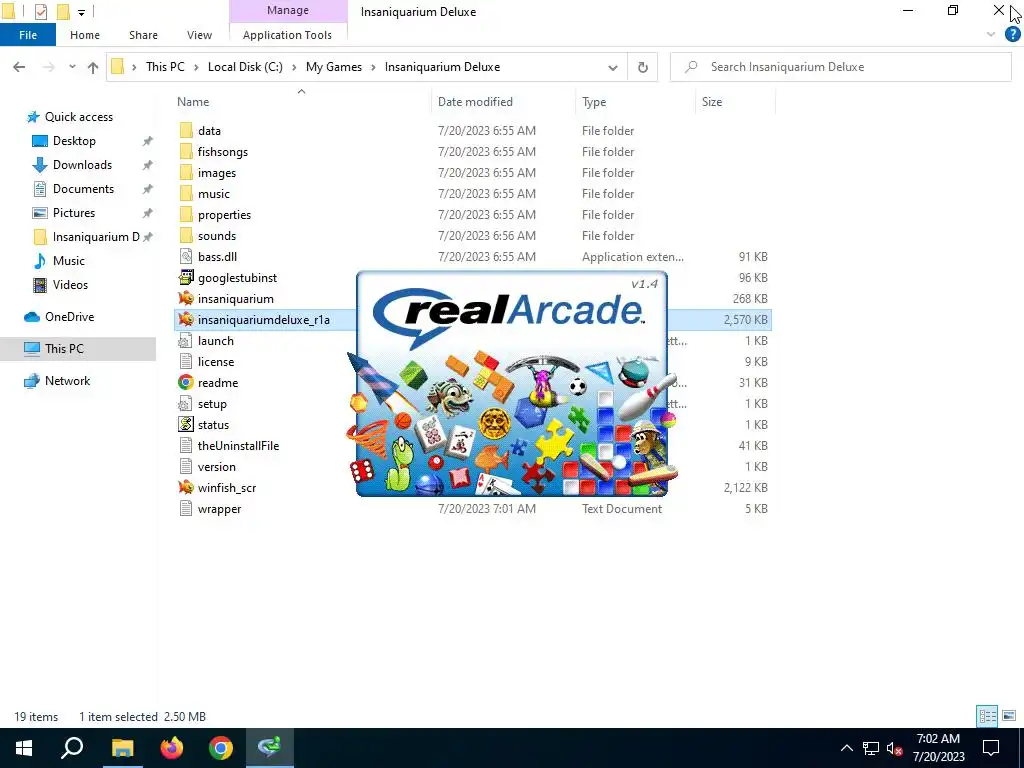Select the music folder icon

tap(186, 193)
